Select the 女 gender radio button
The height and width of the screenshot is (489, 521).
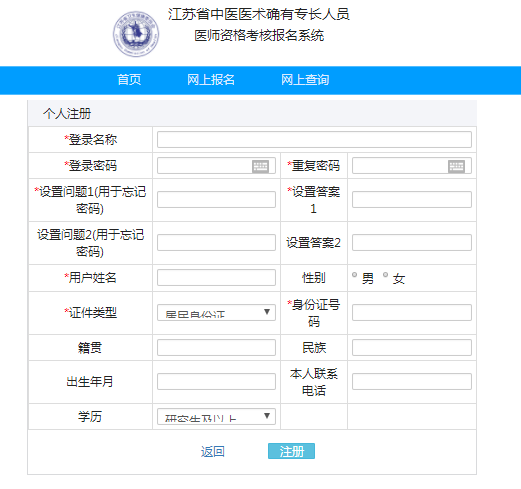click(x=385, y=275)
